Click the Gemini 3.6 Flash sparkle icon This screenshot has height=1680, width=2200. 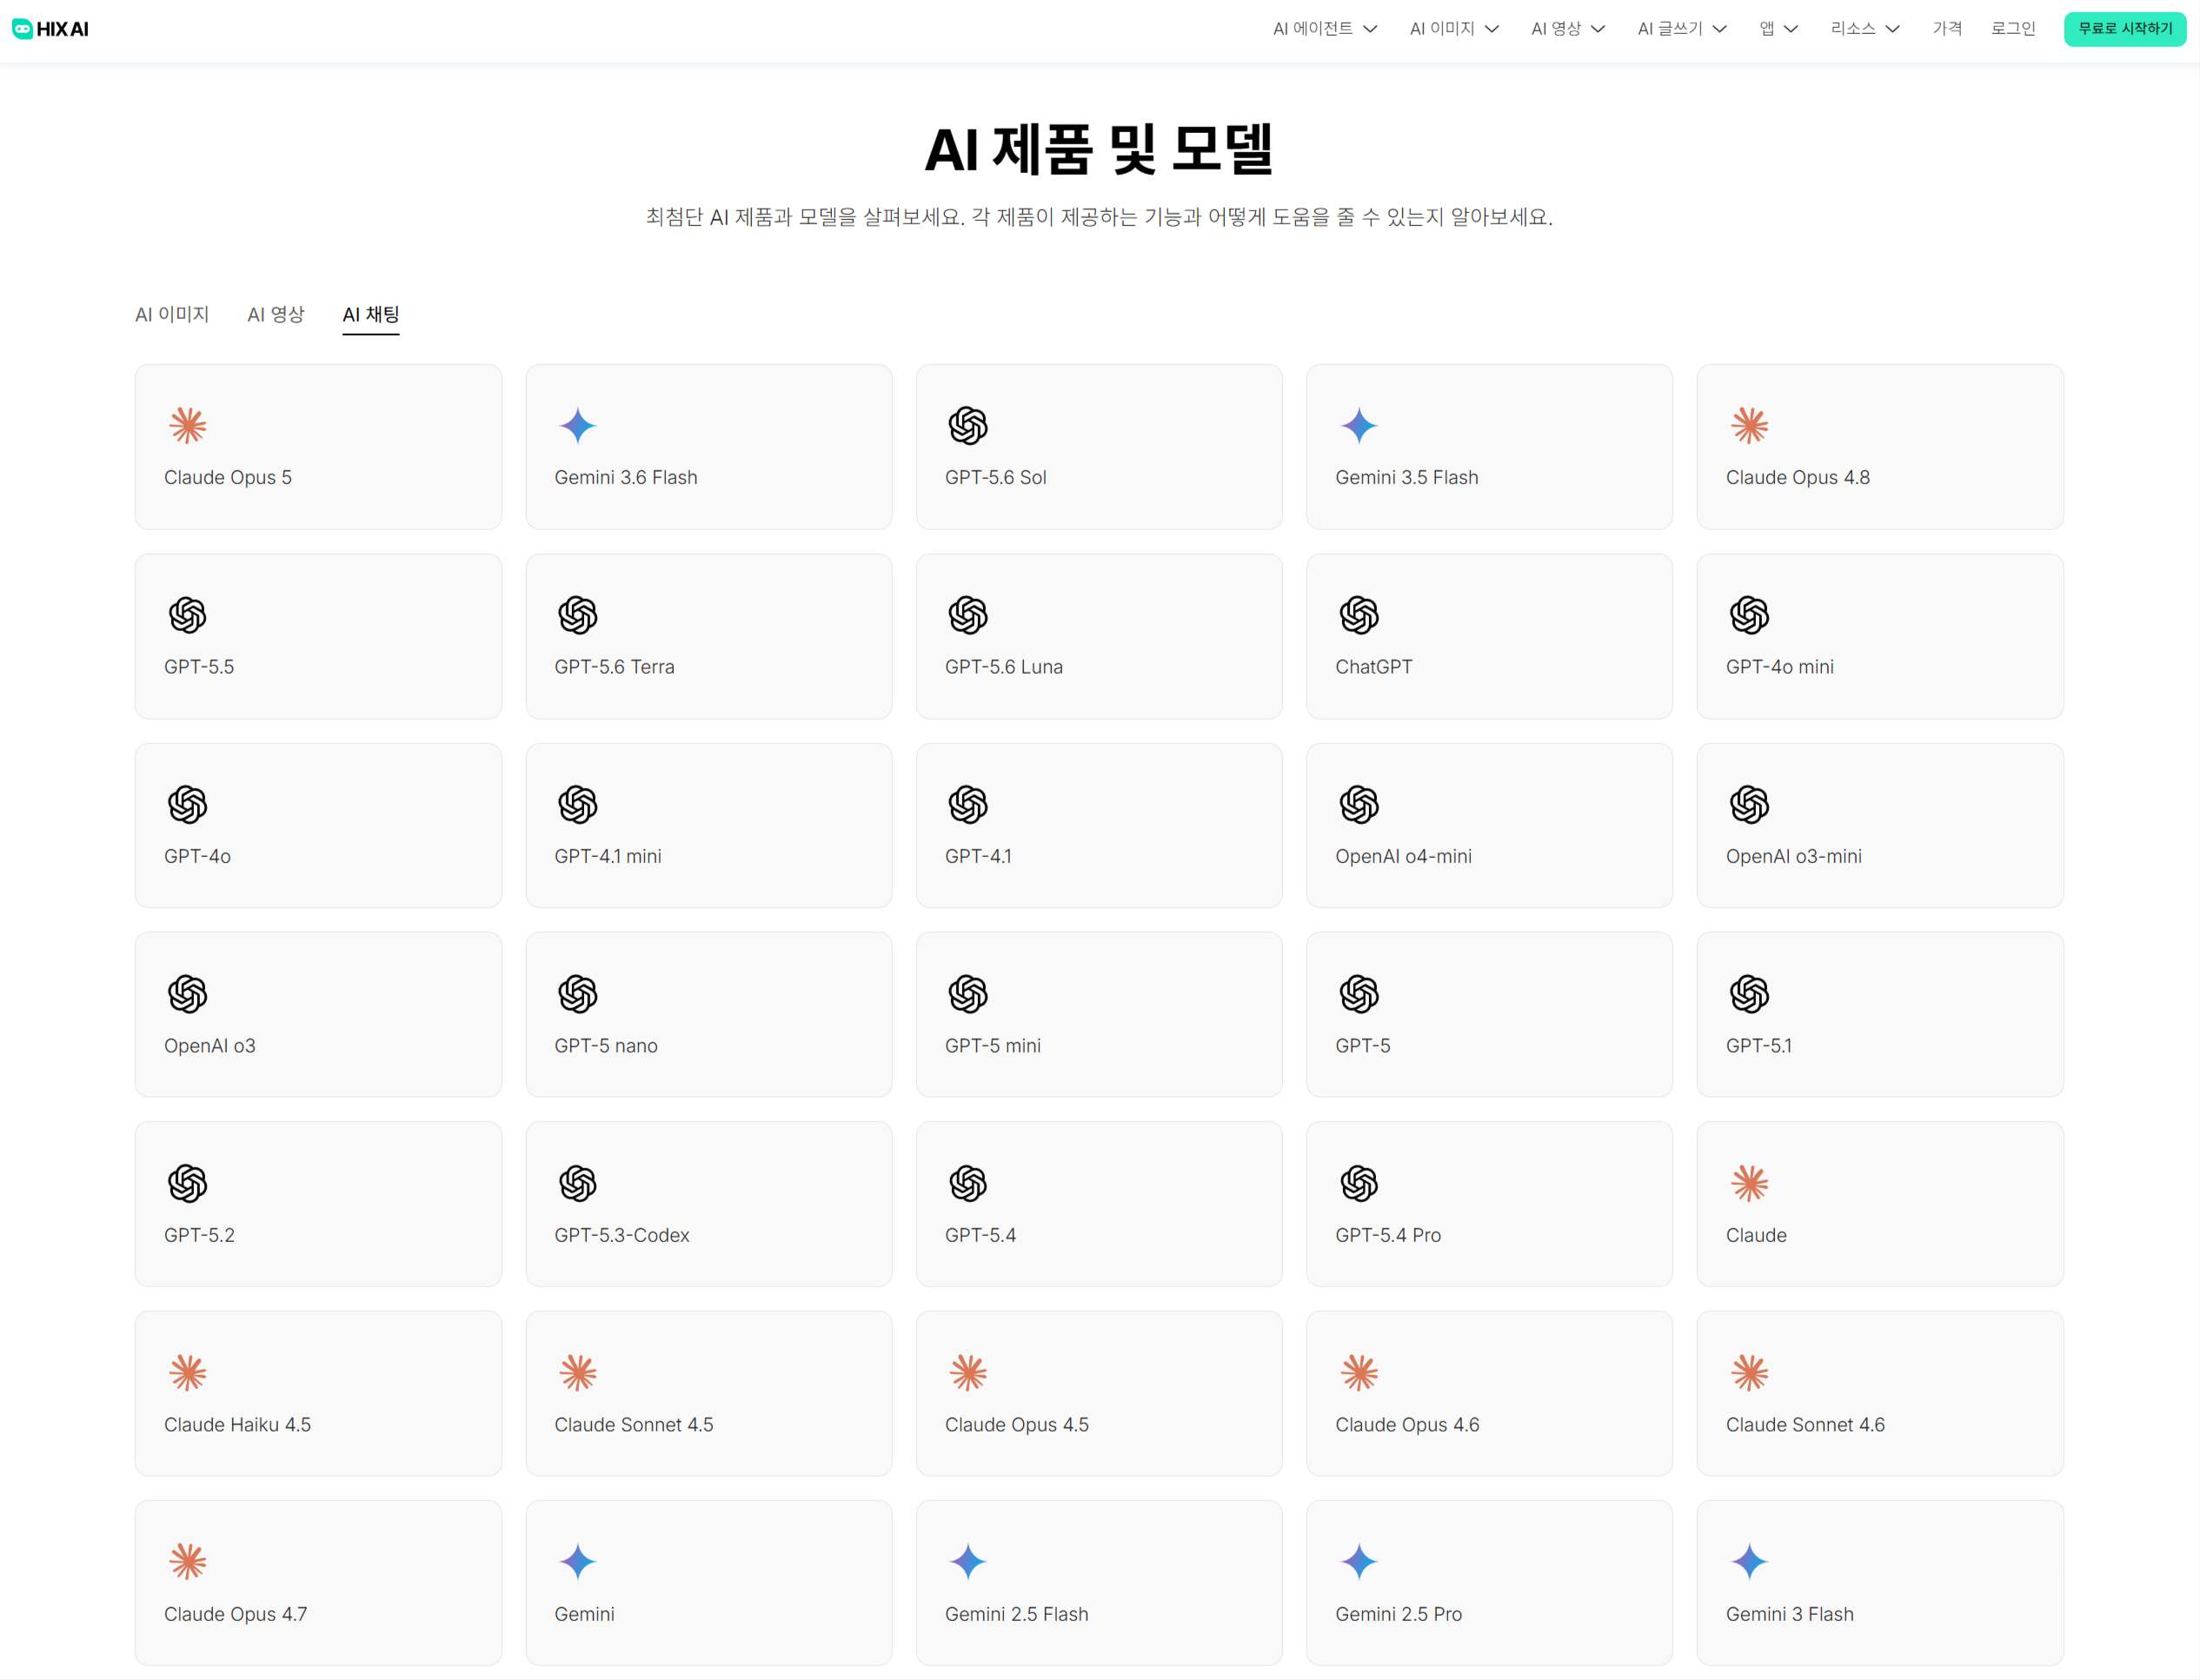coord(577,425)
